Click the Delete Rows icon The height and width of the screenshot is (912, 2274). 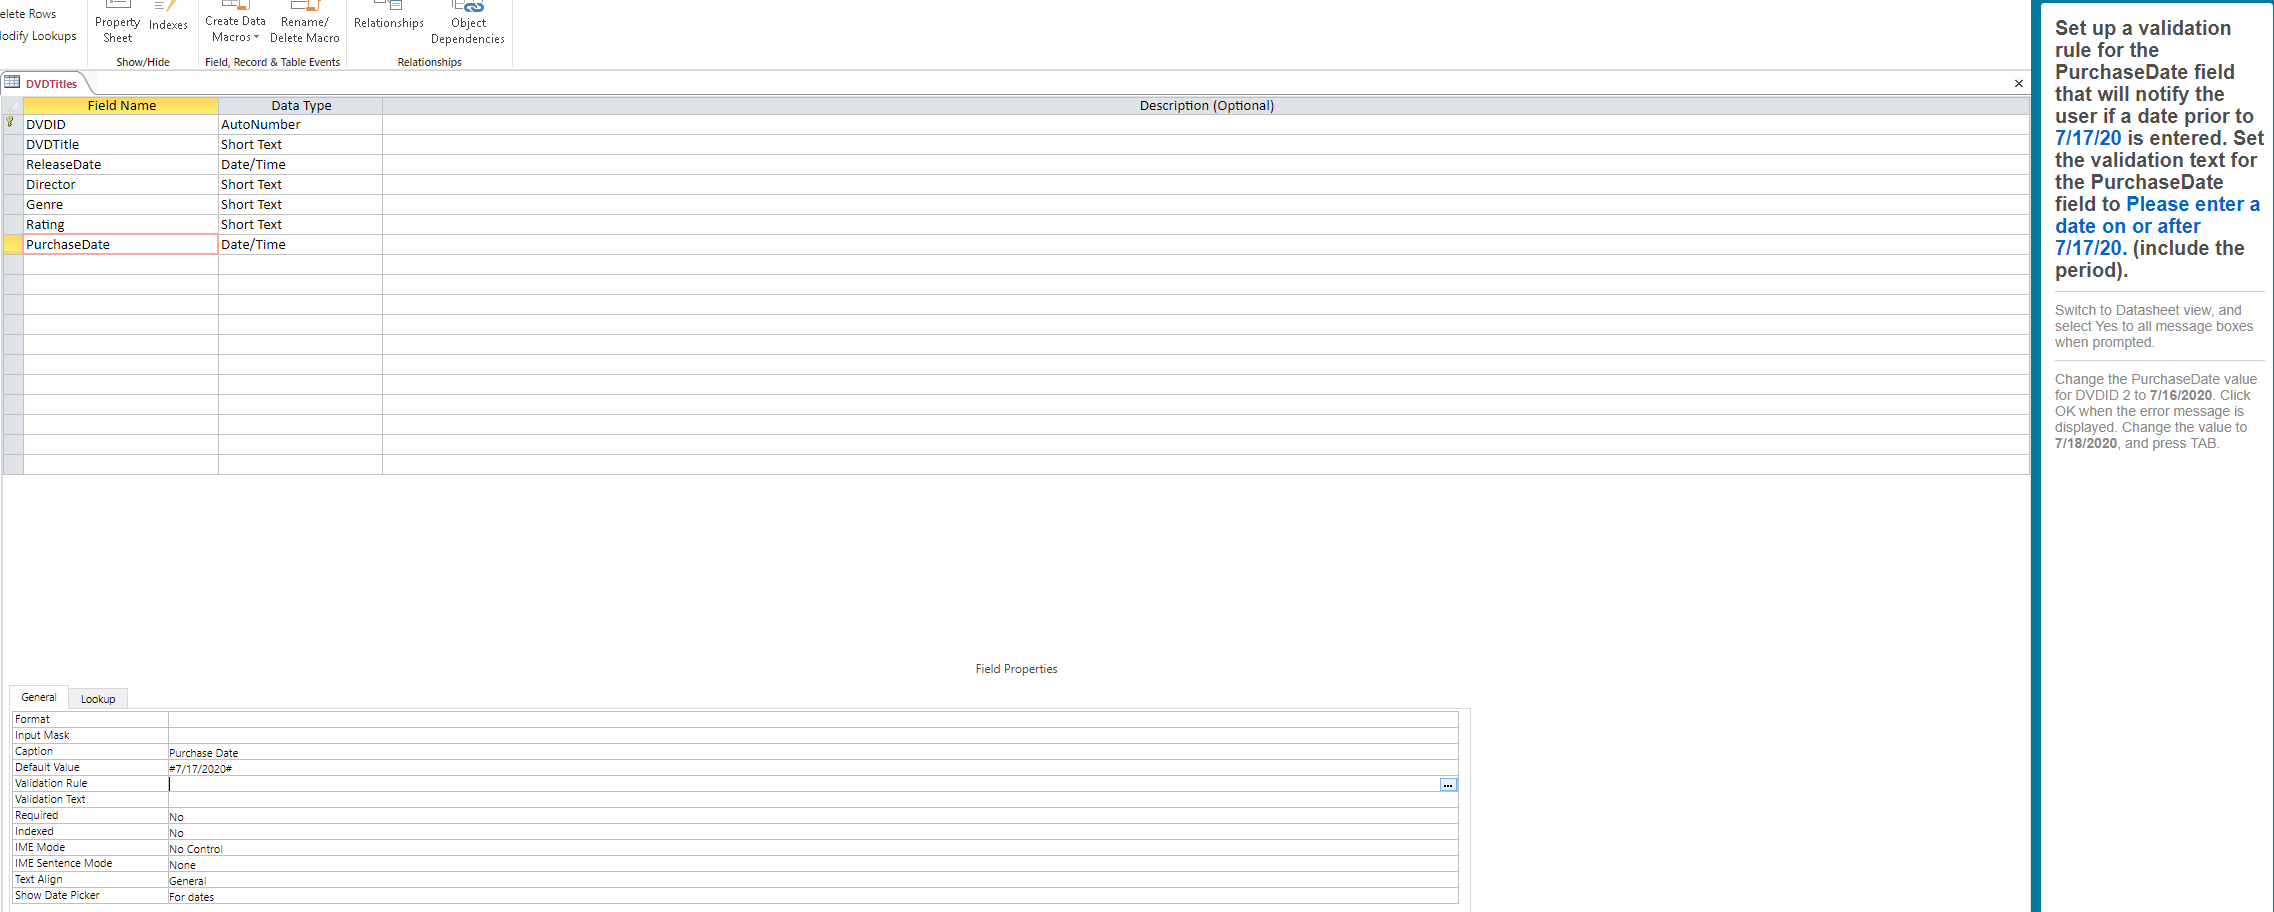pyautogui.click(x=27, y=13)
